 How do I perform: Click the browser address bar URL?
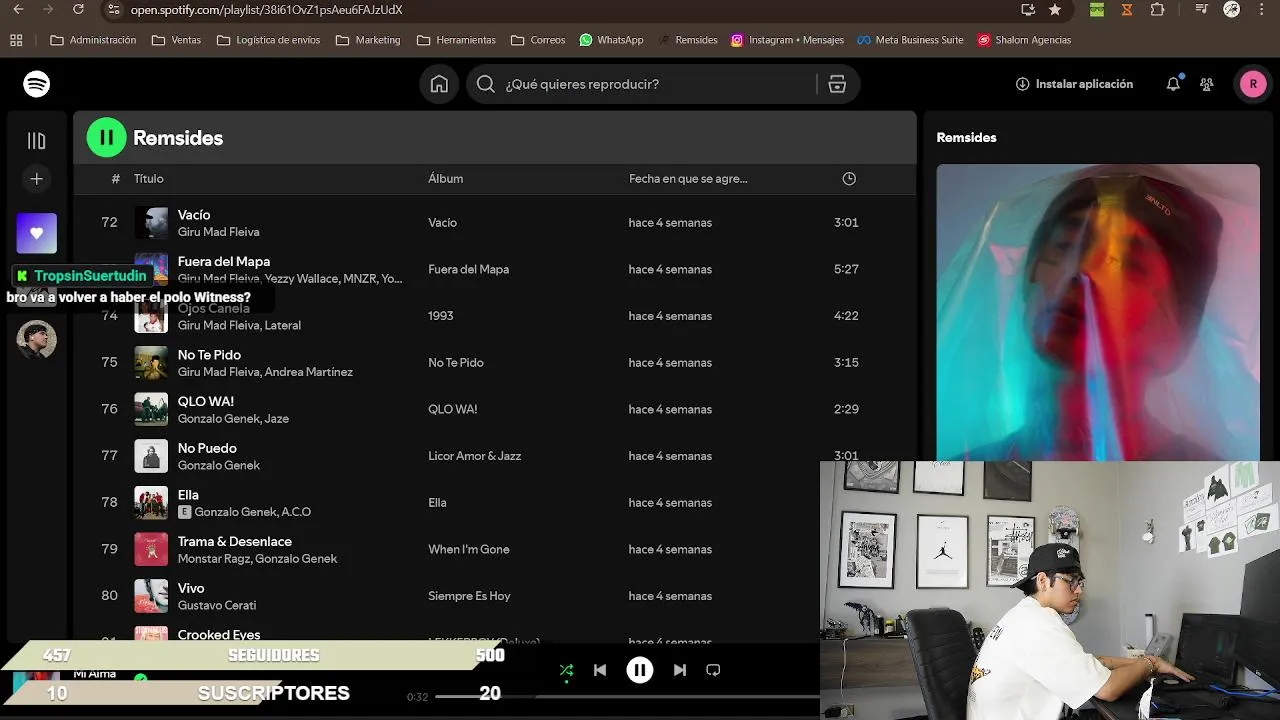tap(266, 10)
